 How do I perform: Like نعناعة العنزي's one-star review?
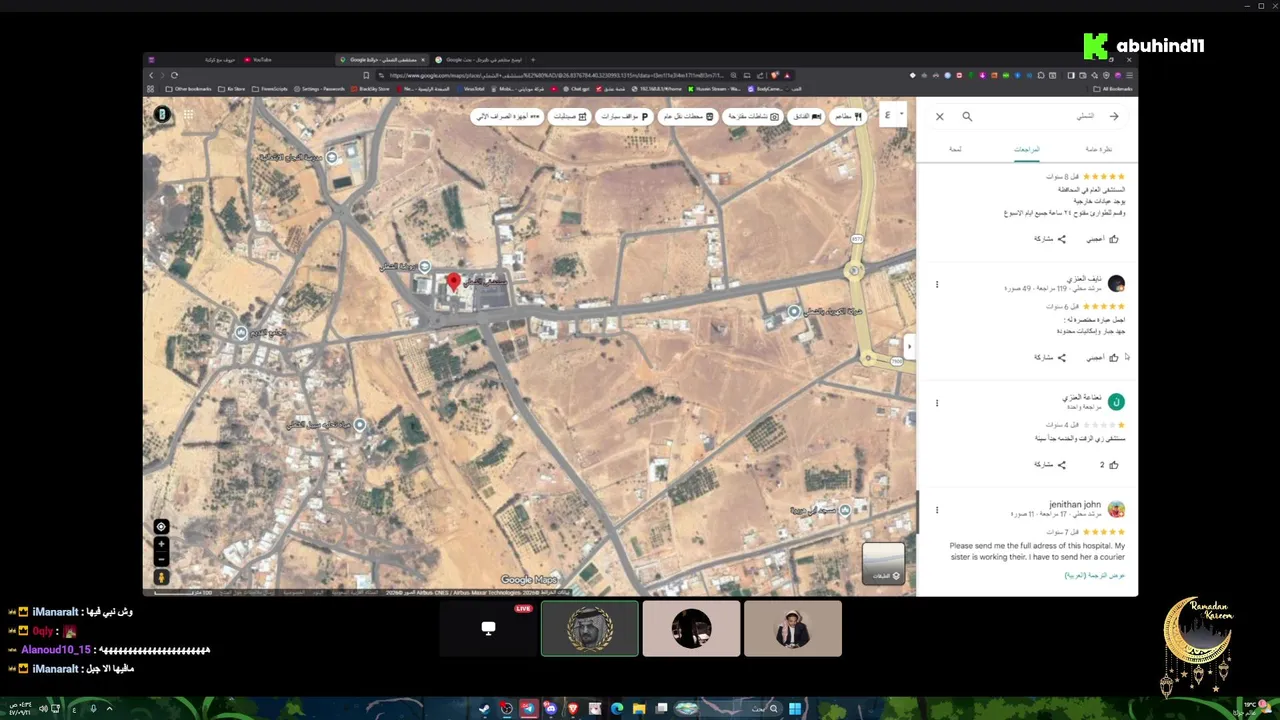point(1109,465)
